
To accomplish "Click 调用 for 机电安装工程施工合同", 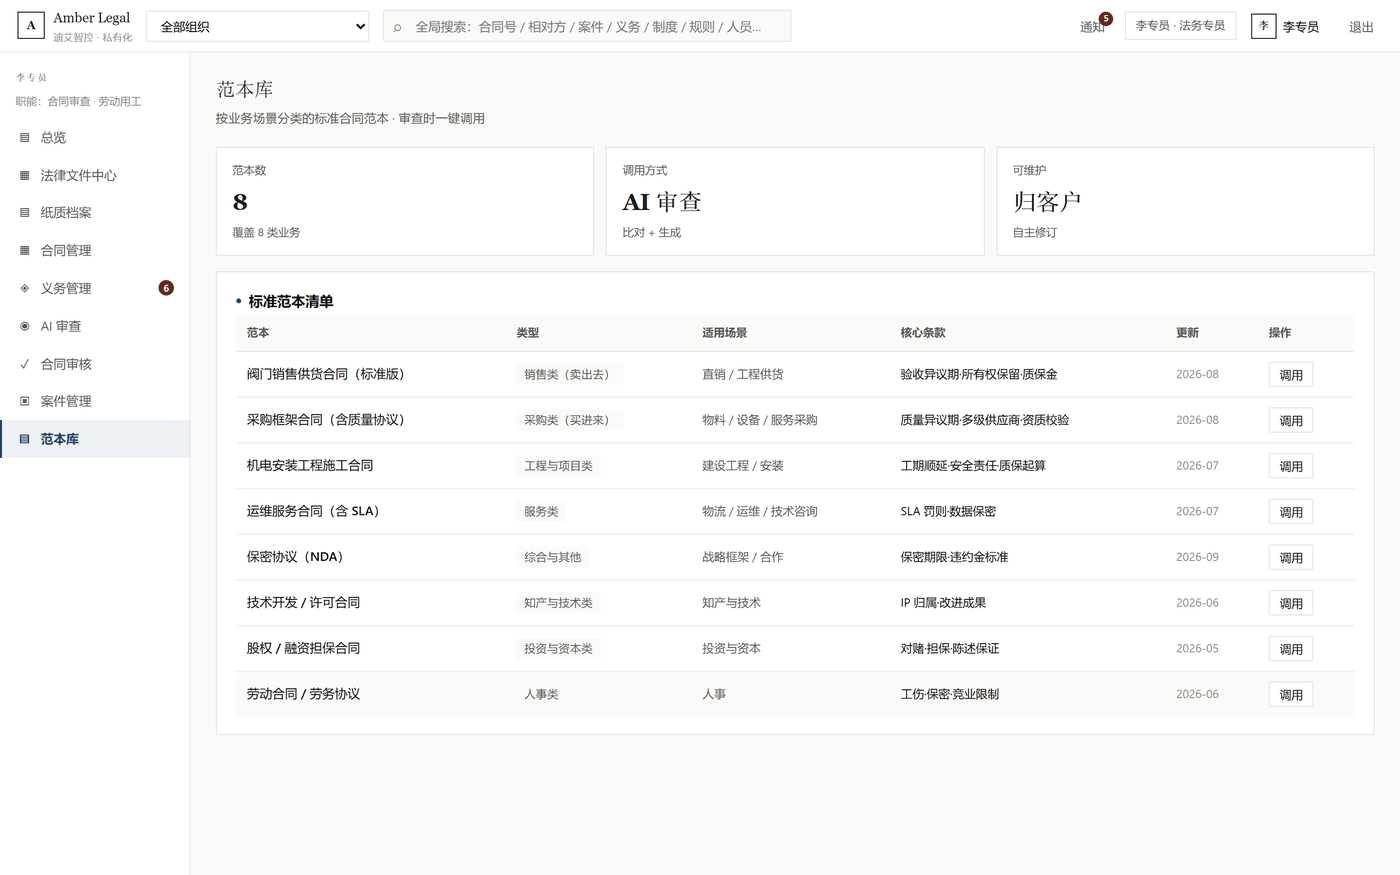I will (1290, 466).
